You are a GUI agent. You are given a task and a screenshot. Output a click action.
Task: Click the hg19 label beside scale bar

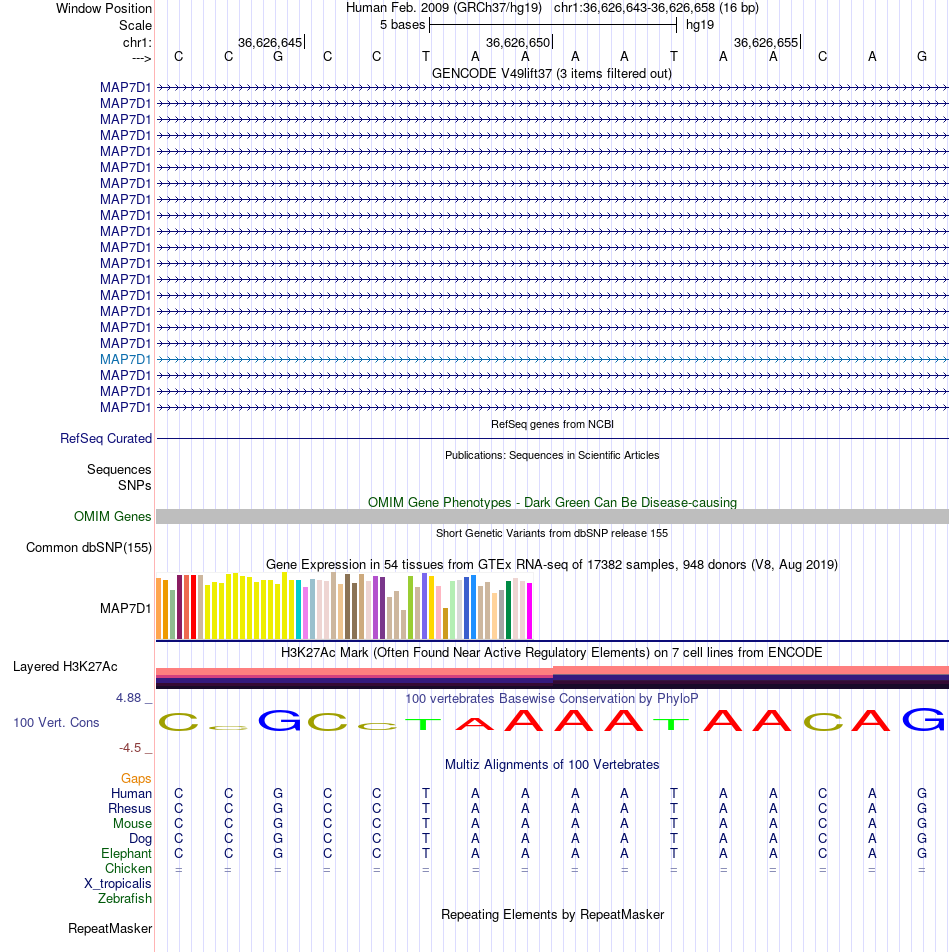tap(700, 25)
